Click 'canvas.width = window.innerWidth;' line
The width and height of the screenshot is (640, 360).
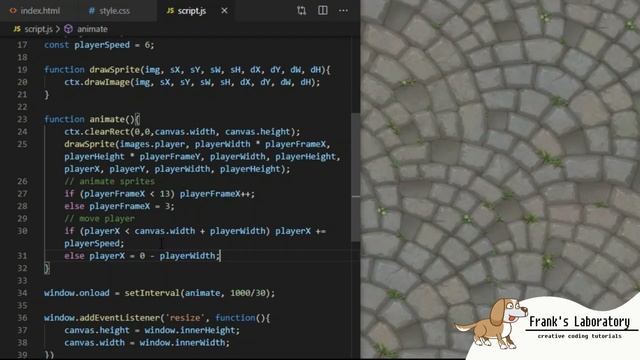tap(147, 342)
